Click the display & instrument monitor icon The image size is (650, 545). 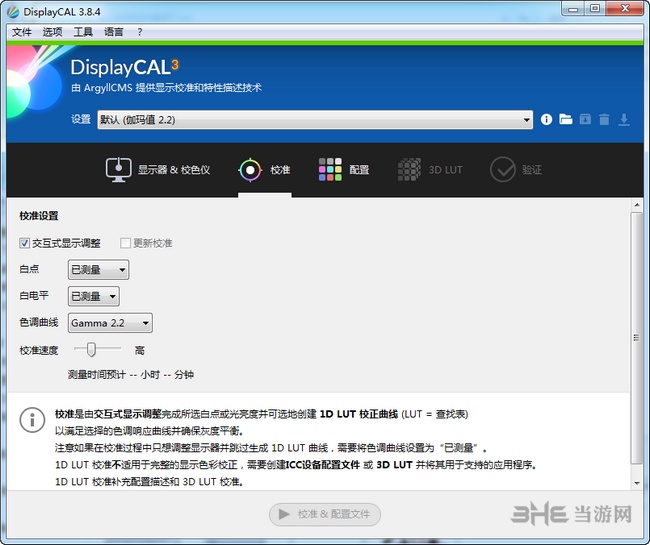[119, 170]
